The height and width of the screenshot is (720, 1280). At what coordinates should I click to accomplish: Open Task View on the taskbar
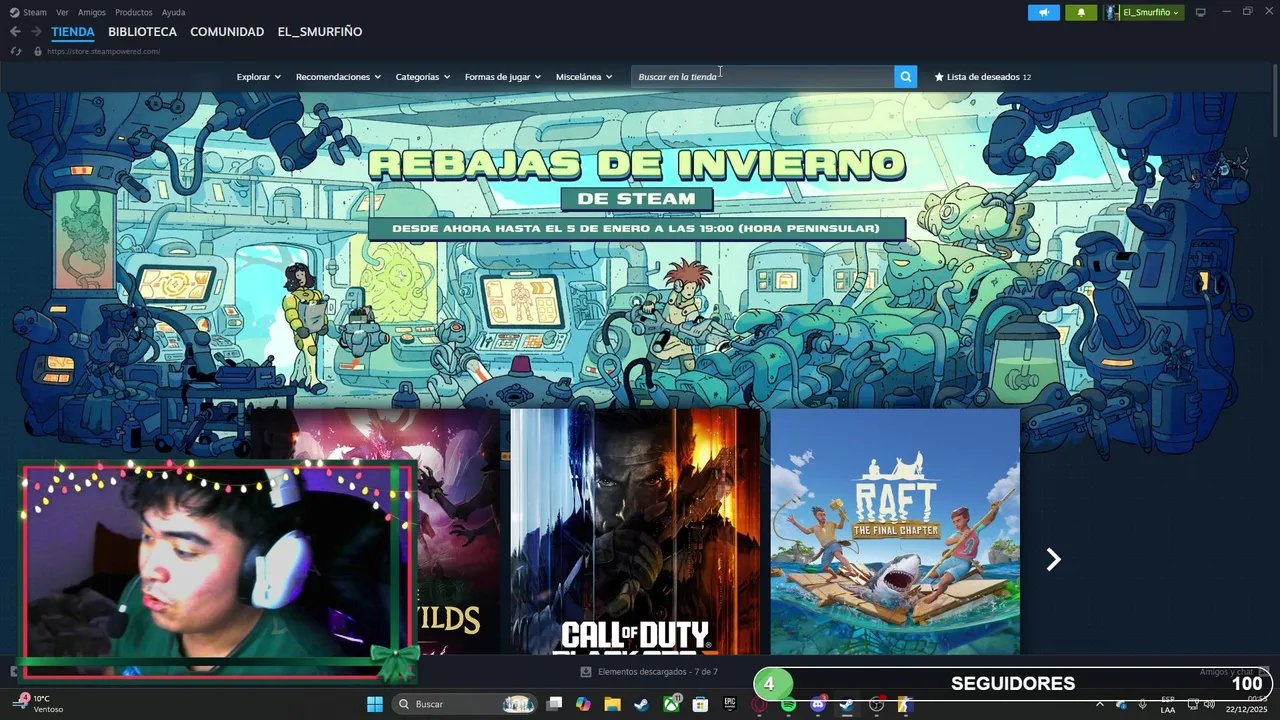[x=554, y=704]
